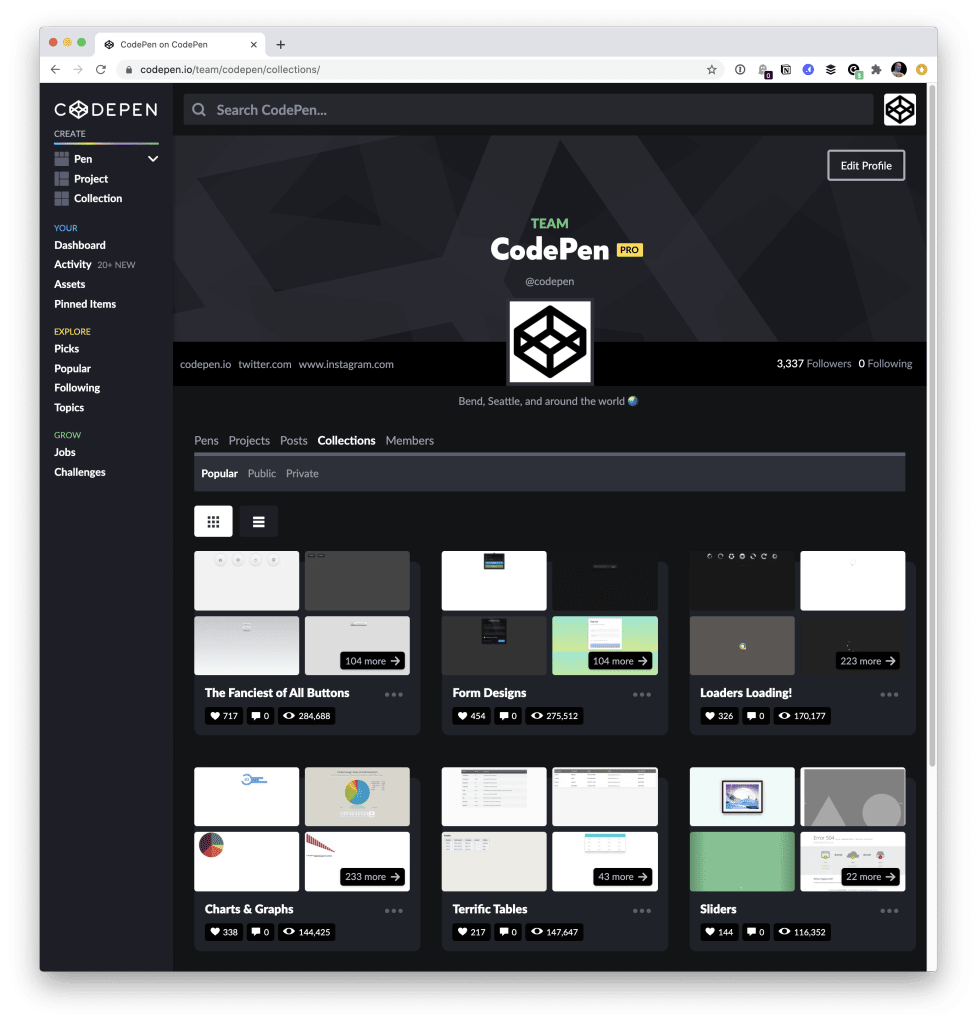Click the Collection icon in Create section
Screen dimensions: 977x1024
click(61, 199)
